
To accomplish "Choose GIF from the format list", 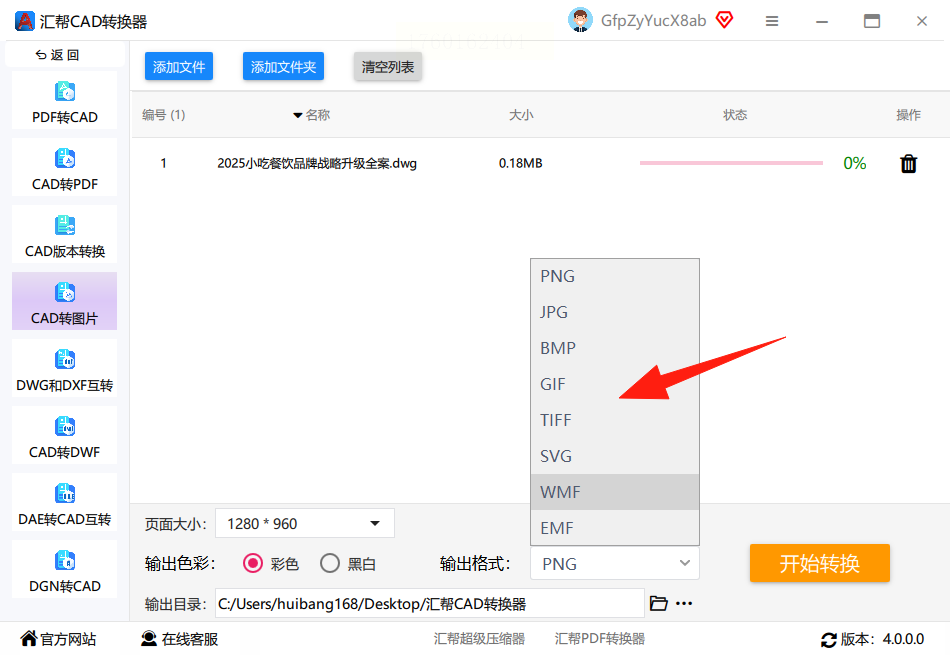I will (615, 384).
